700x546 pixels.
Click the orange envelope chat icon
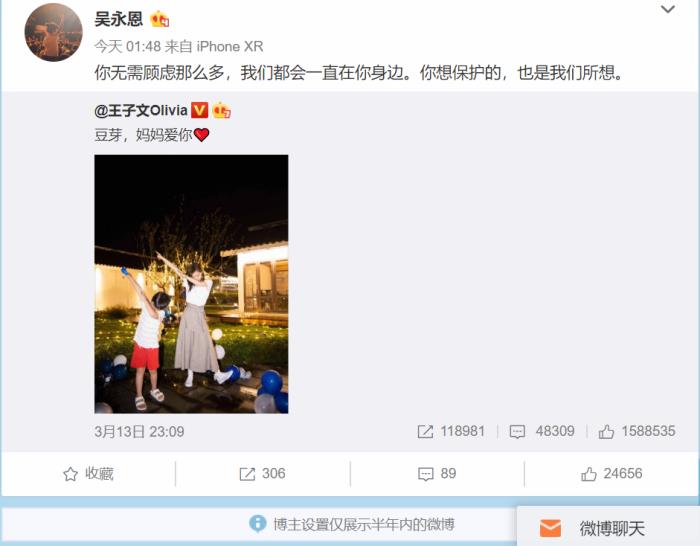550,528
